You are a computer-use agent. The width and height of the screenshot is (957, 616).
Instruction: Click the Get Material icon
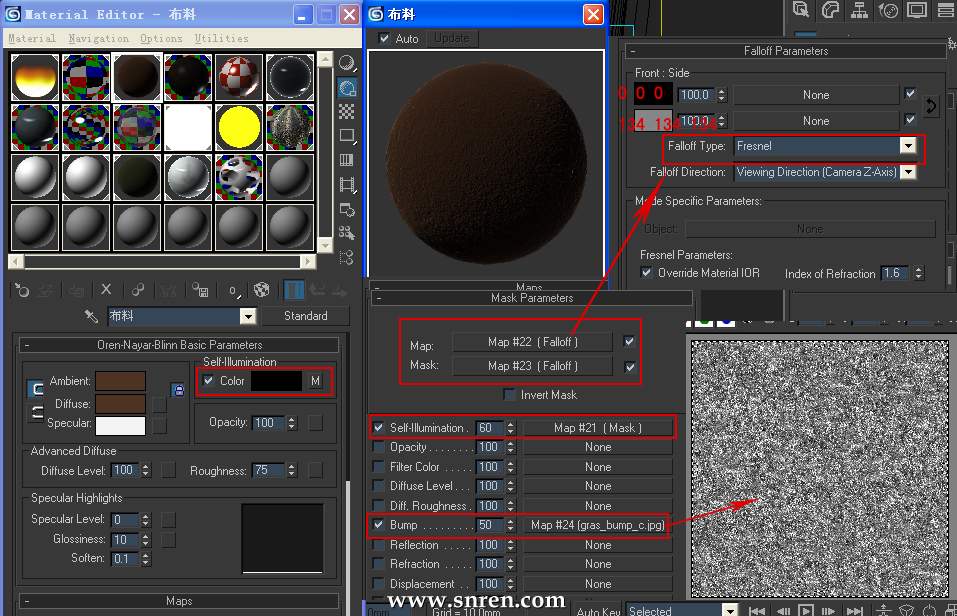[x=22, y=290]
